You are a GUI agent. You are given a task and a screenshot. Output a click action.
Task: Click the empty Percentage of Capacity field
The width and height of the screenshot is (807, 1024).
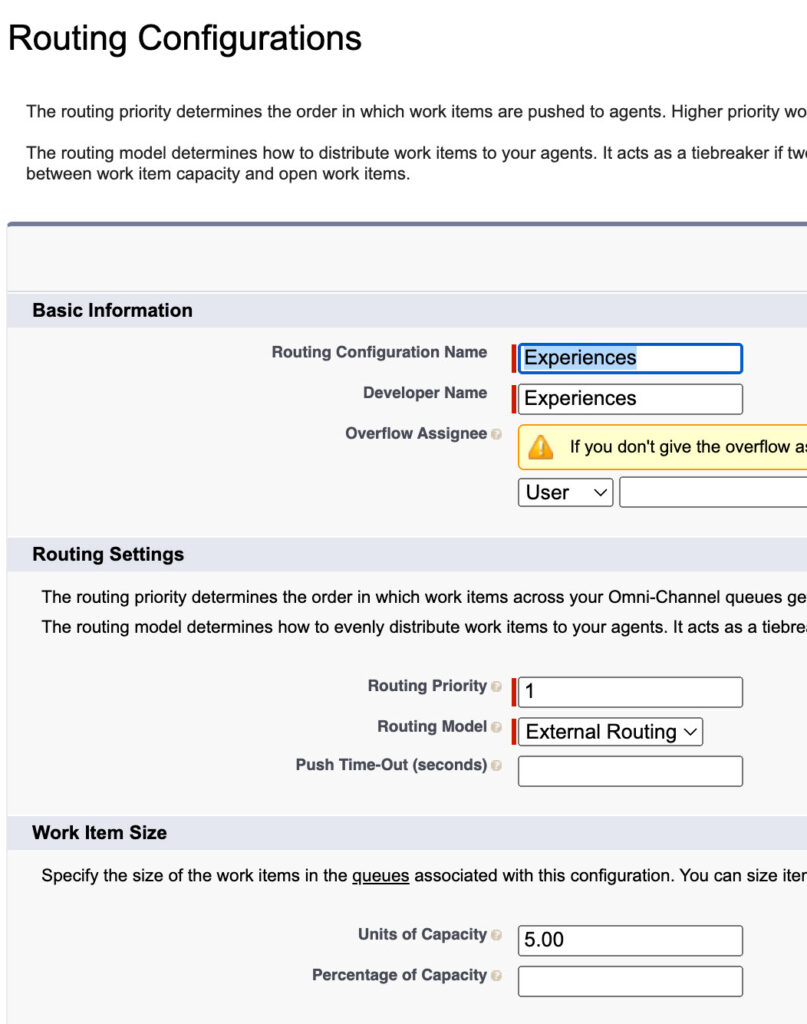[x=630, y=981]
